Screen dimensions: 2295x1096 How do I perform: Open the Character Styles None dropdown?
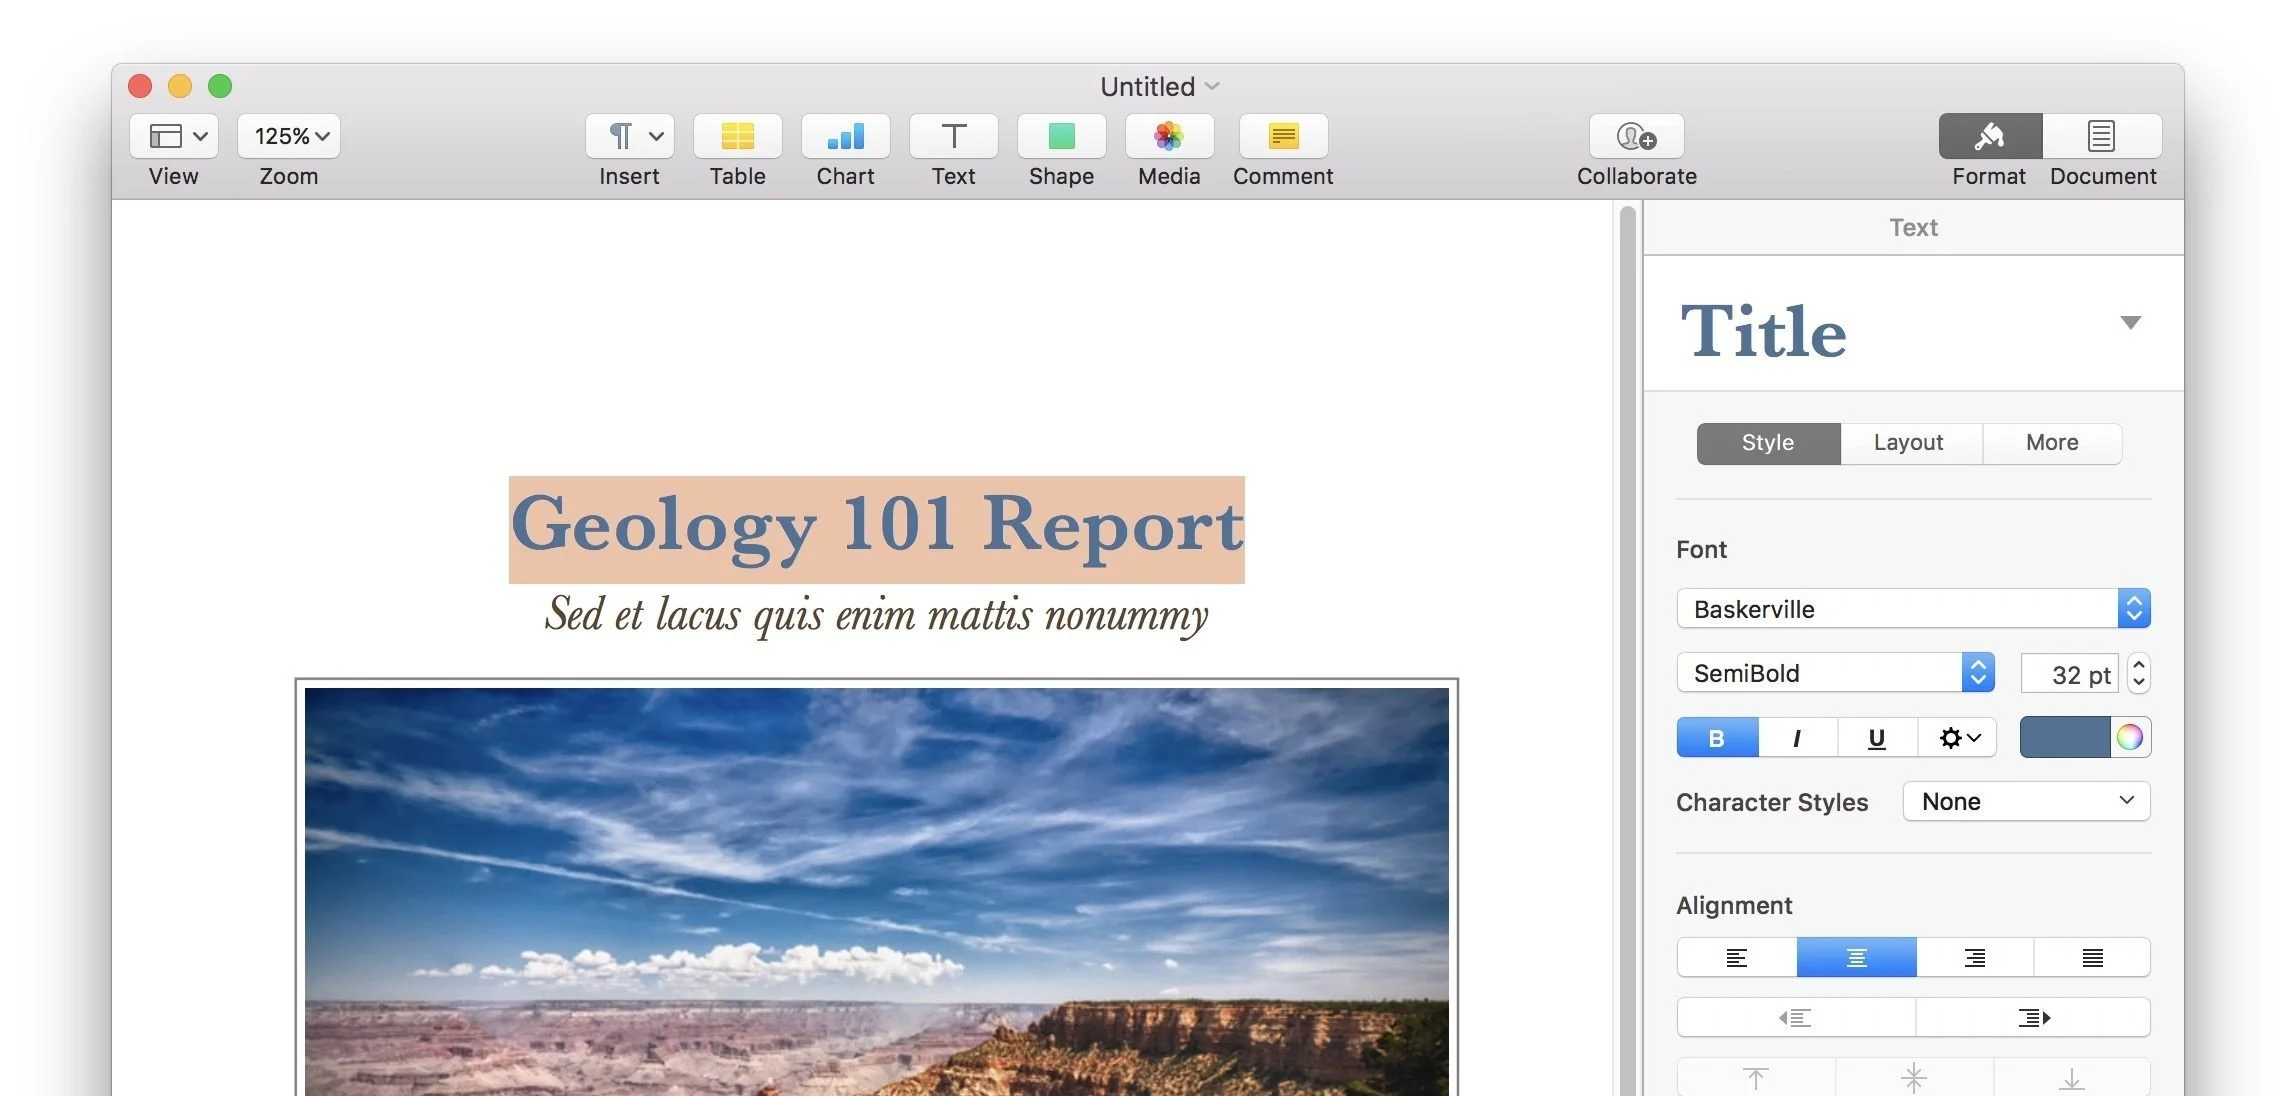(x=2026, y=802)
